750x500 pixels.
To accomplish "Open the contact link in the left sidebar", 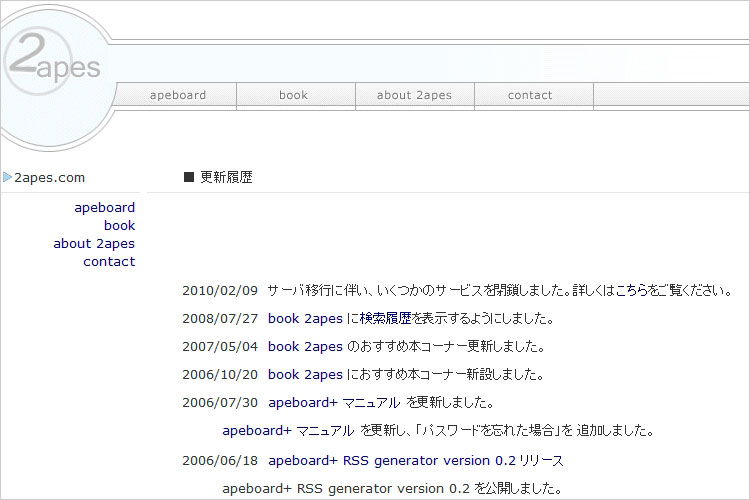I will pos(109,262).
